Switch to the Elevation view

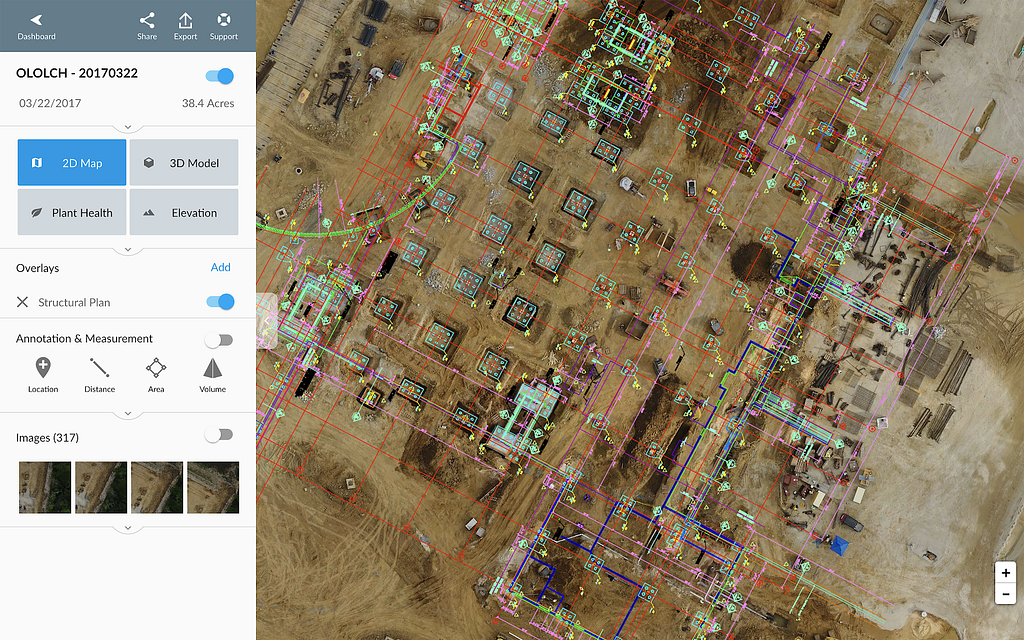[184, 212]
